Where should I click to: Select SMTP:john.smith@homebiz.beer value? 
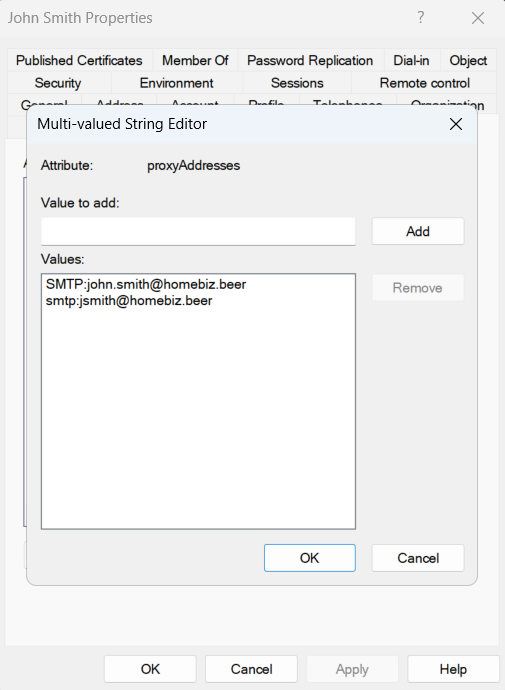[146, 284]
